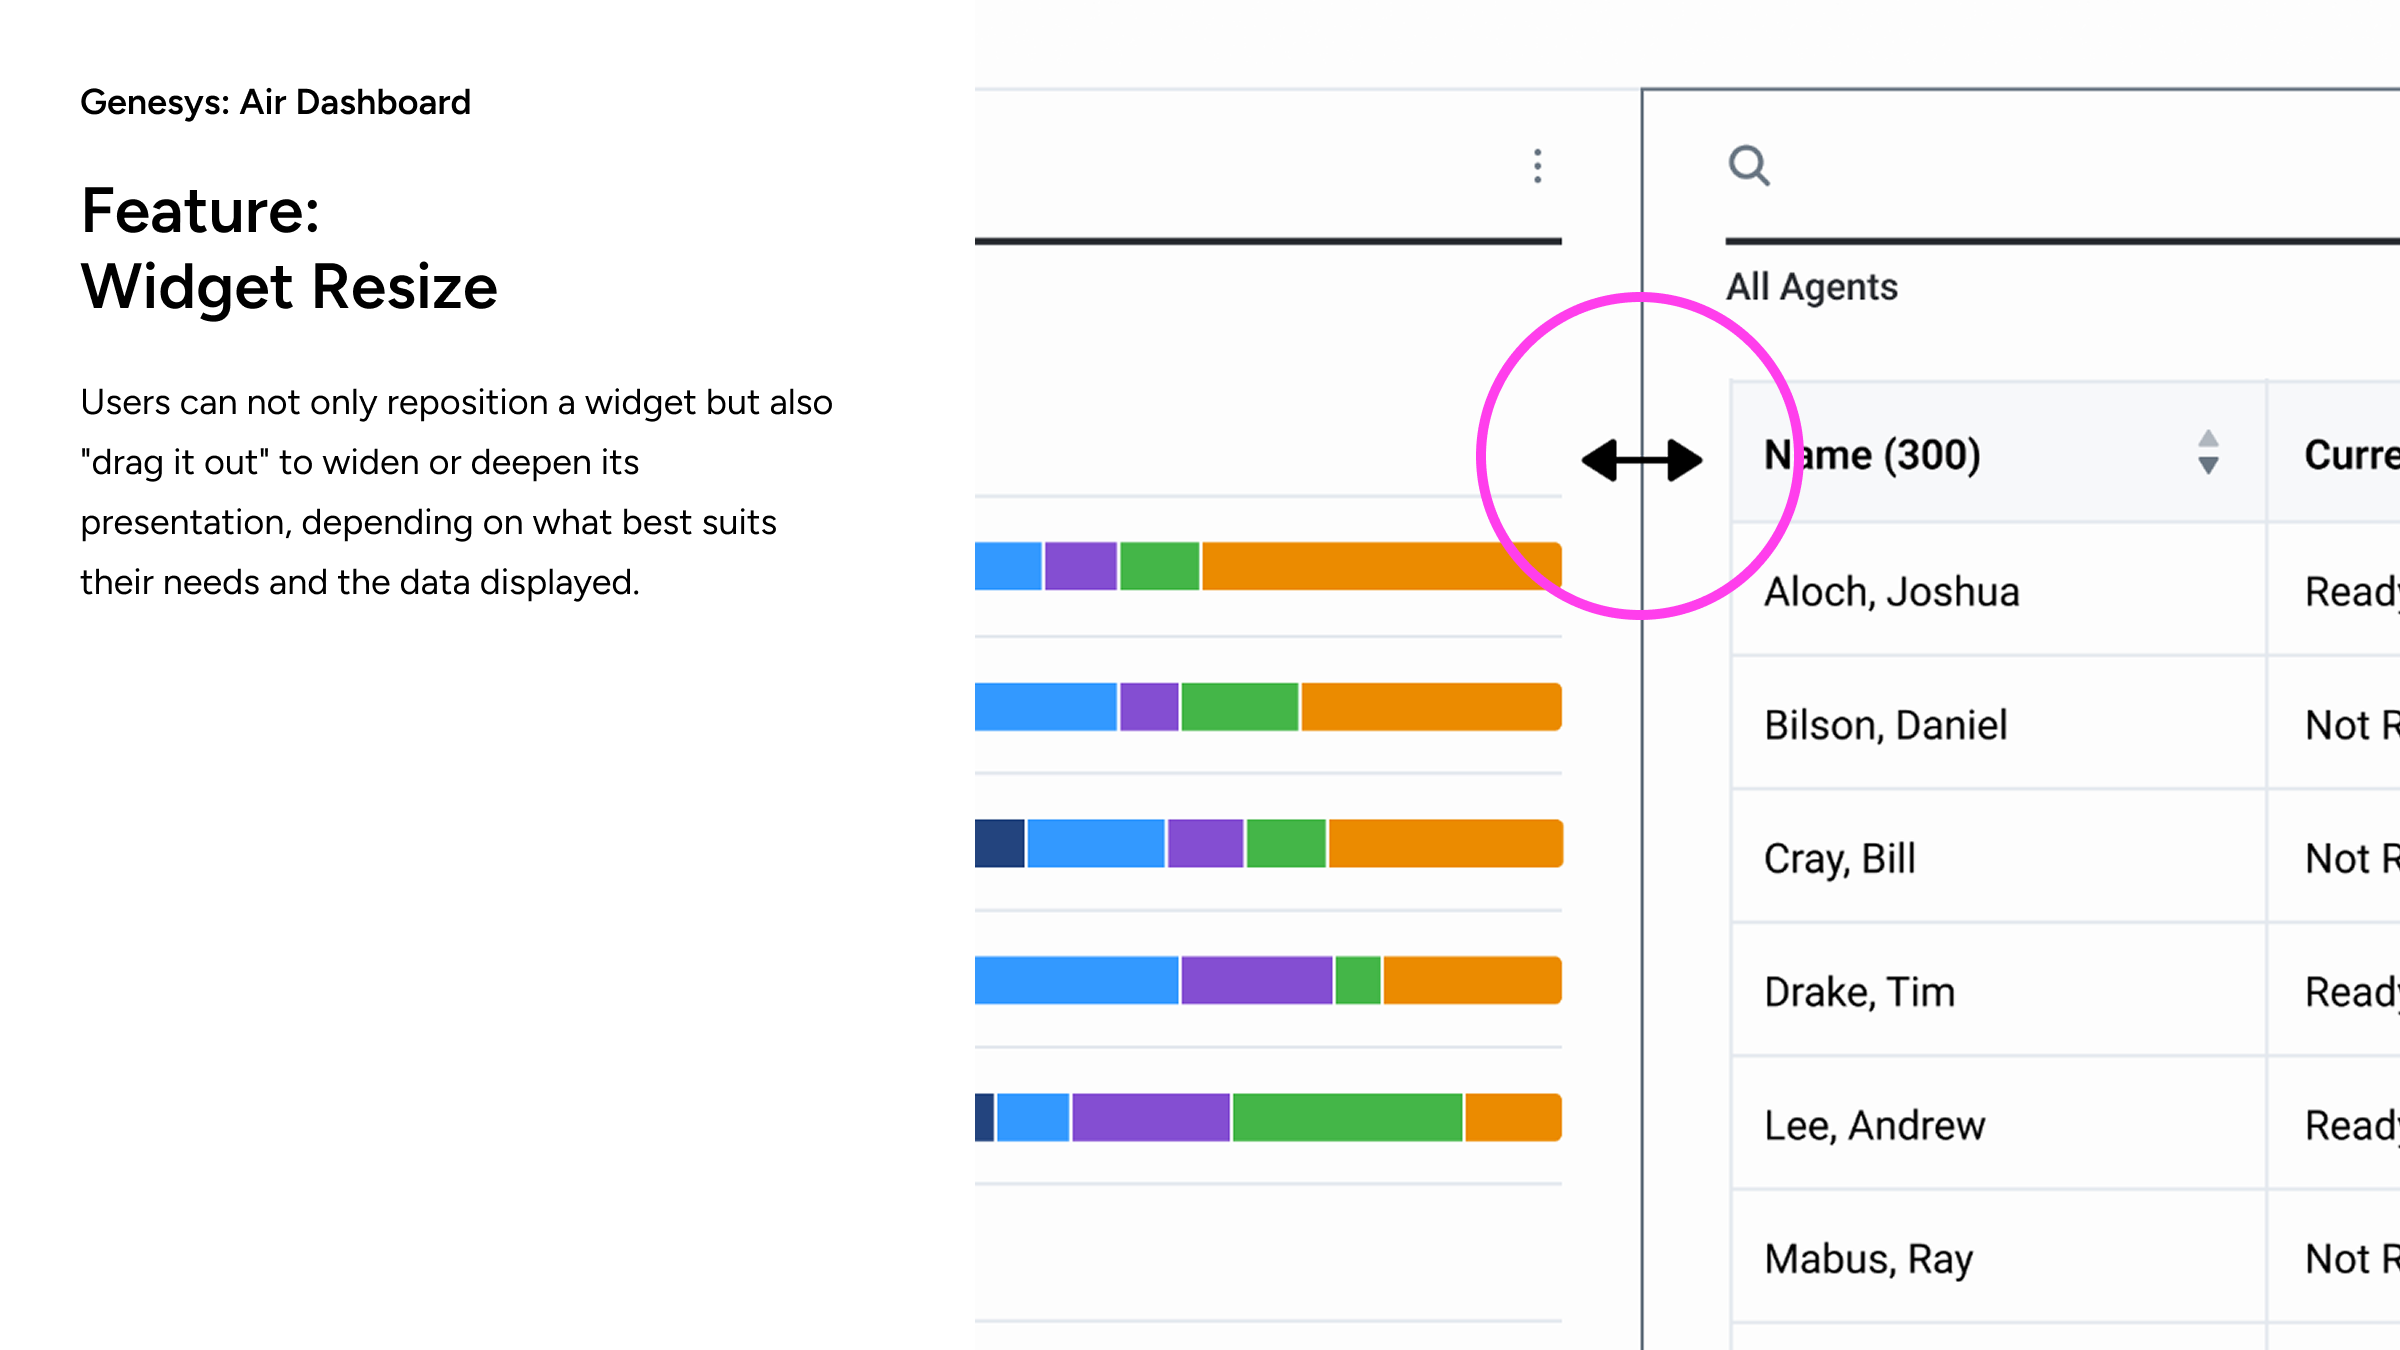Sort the Name (300) column

click(x=2208, y=453)
